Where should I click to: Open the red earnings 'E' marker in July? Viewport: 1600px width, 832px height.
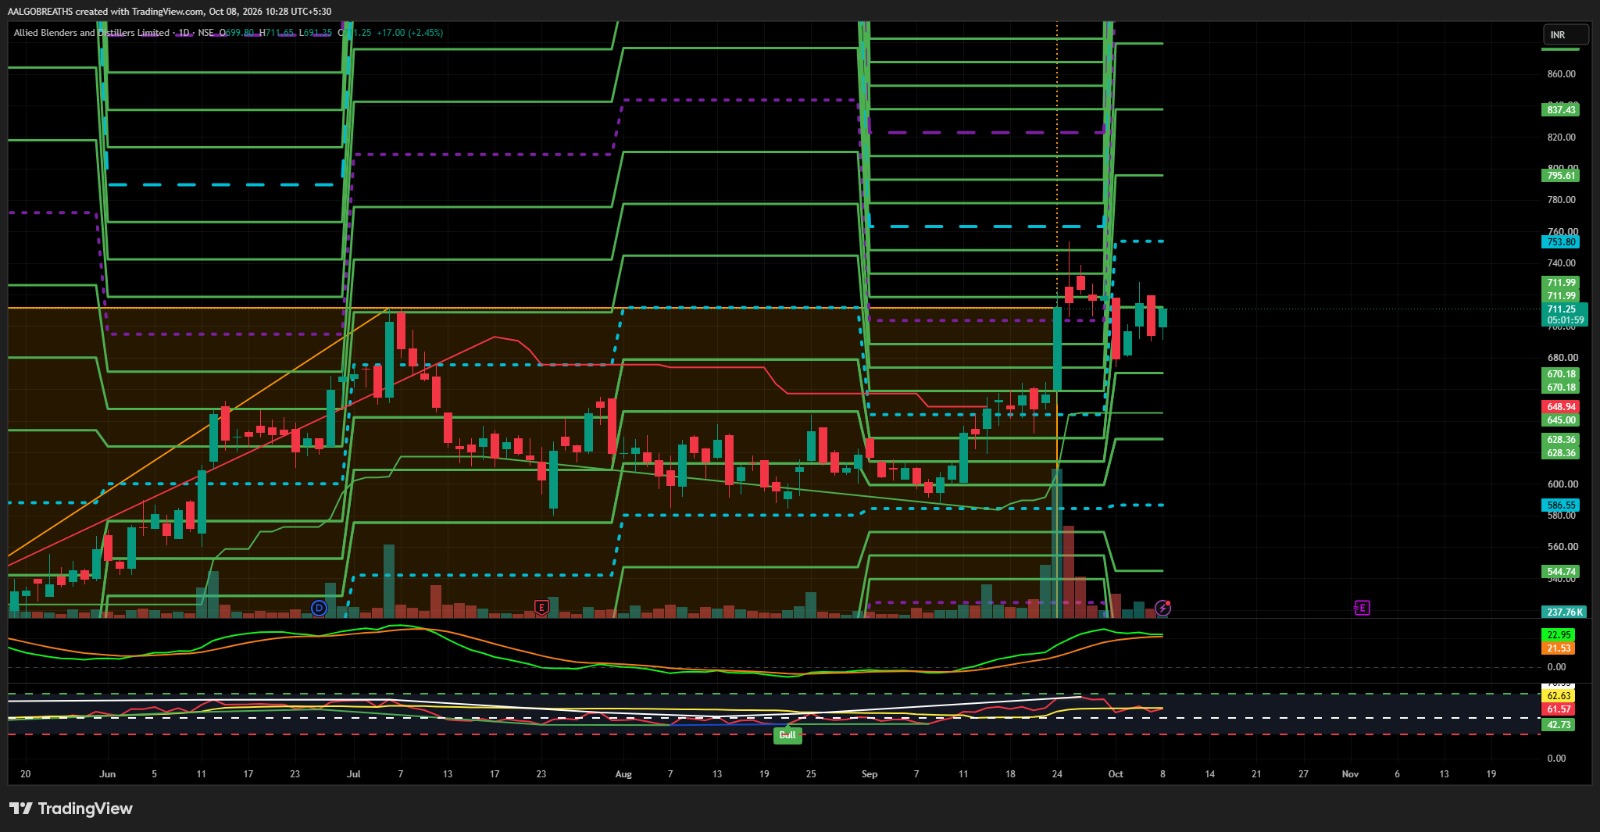tap(542, 607)
